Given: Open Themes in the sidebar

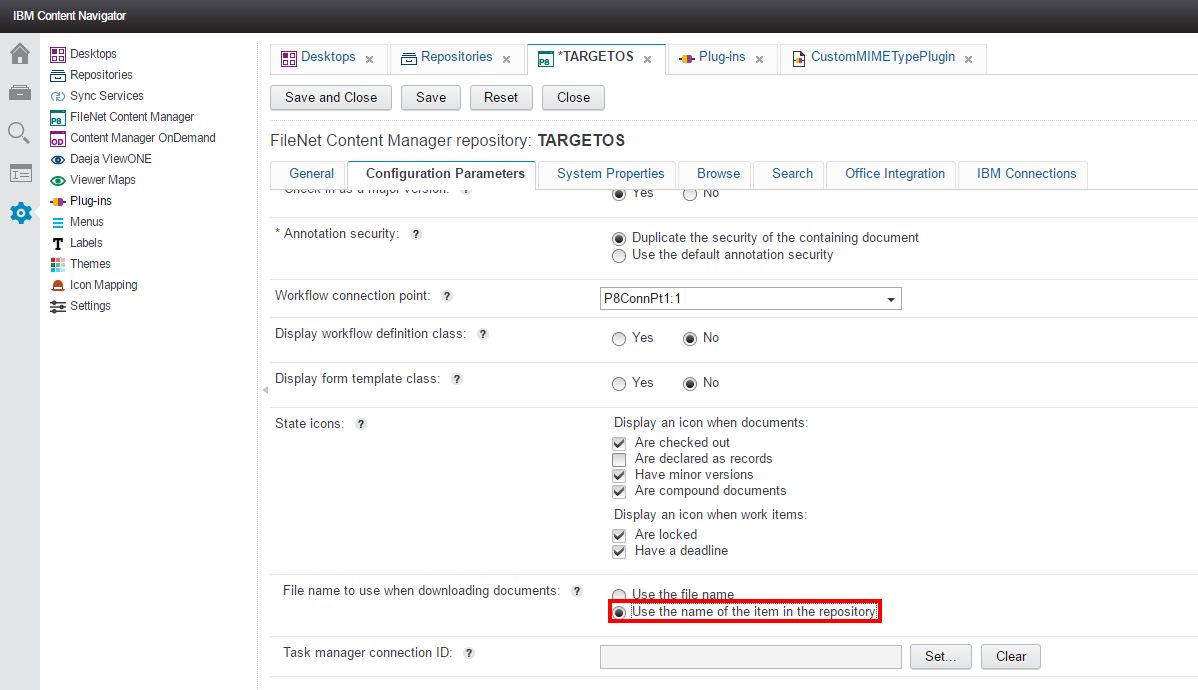Looking at the screenshot, I should tap(80, 264).
